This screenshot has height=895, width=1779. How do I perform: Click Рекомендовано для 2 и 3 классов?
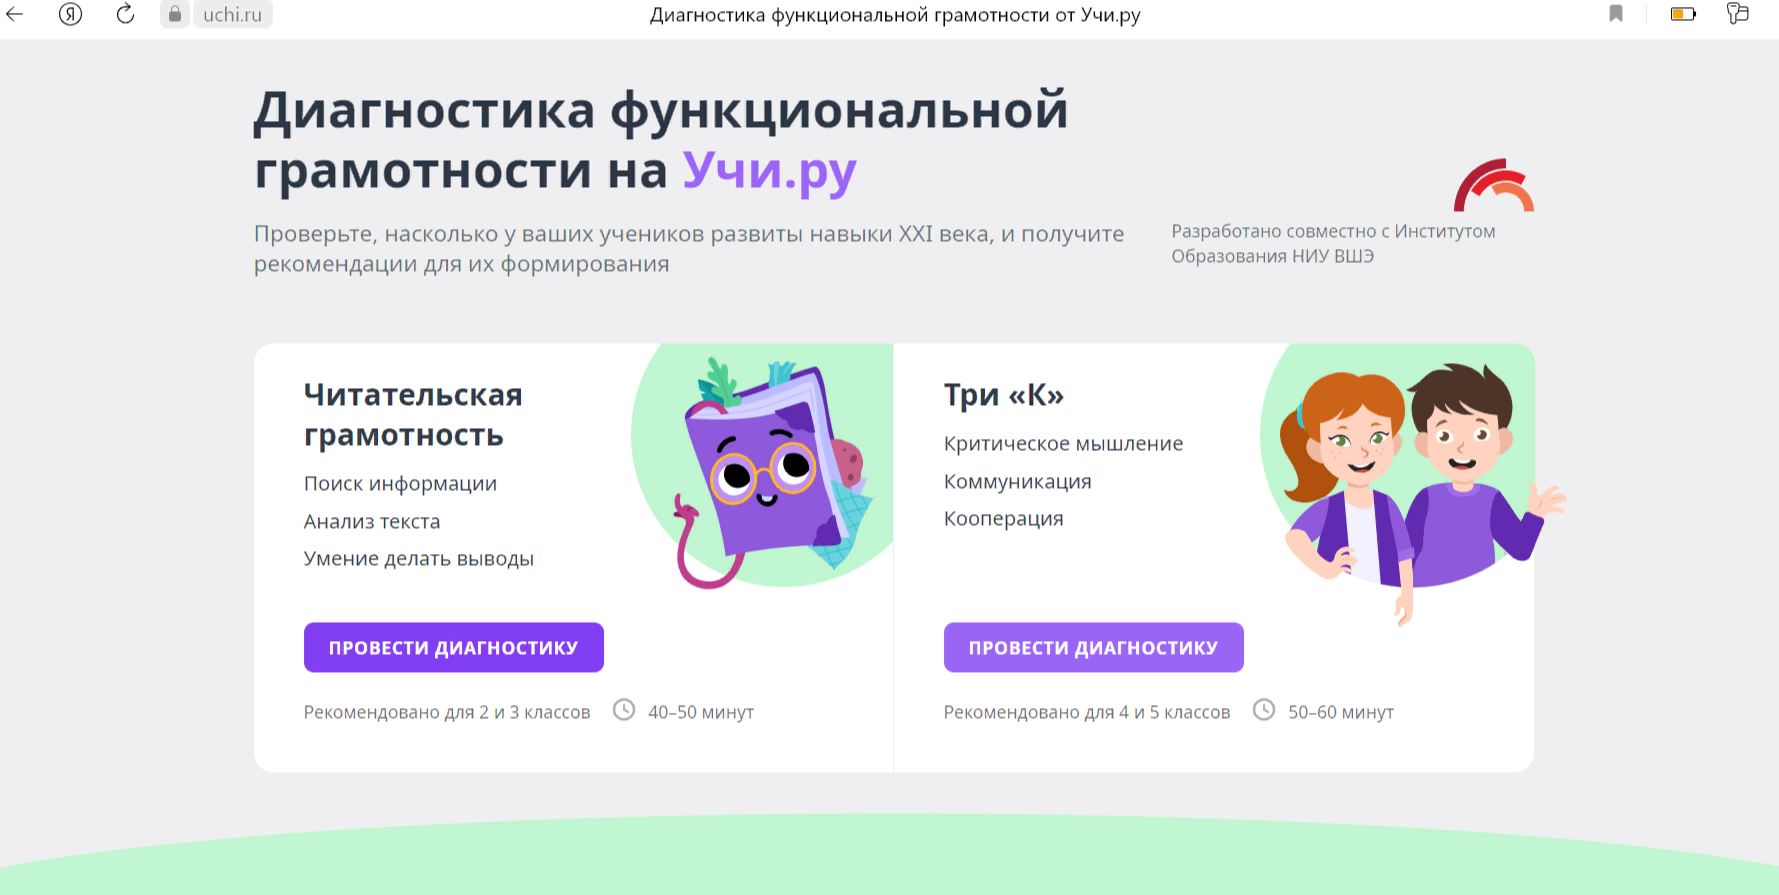pos(447,712)
